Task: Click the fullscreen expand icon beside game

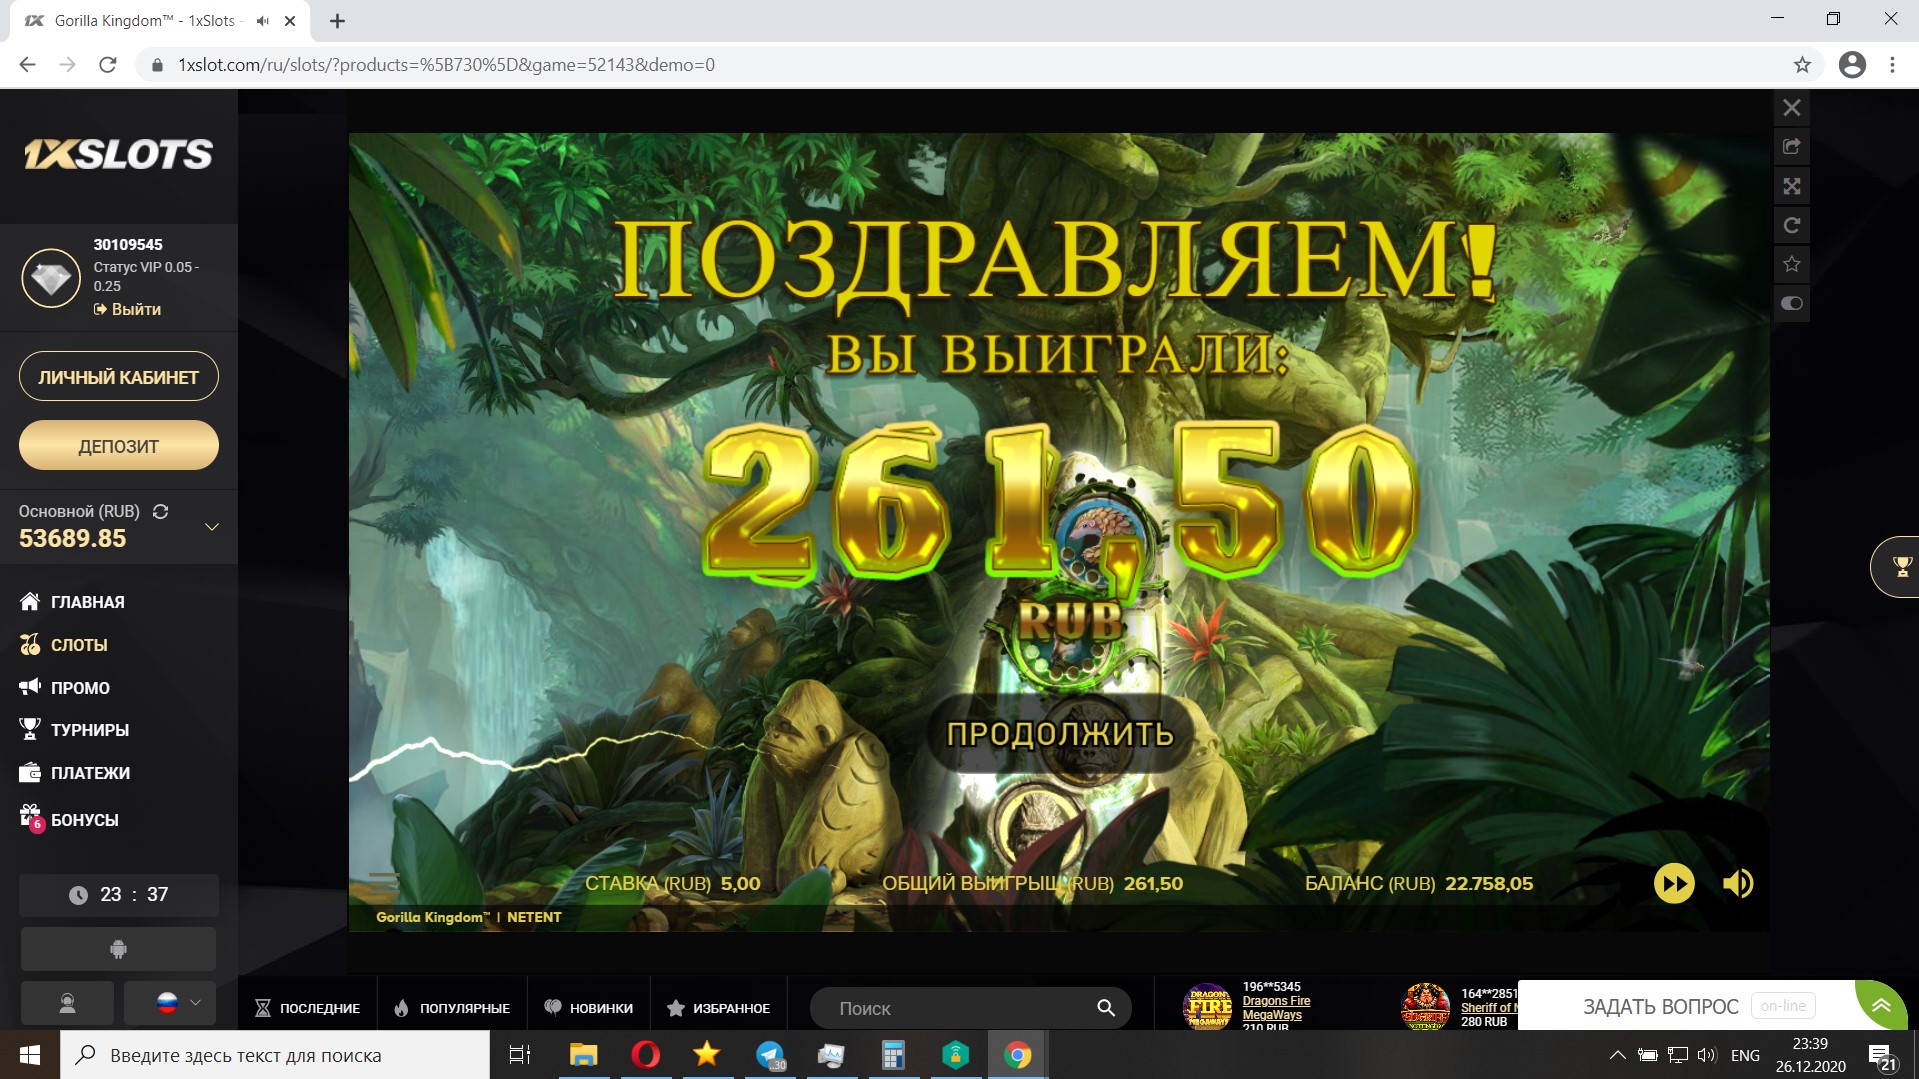Action: pos(1791,186)
